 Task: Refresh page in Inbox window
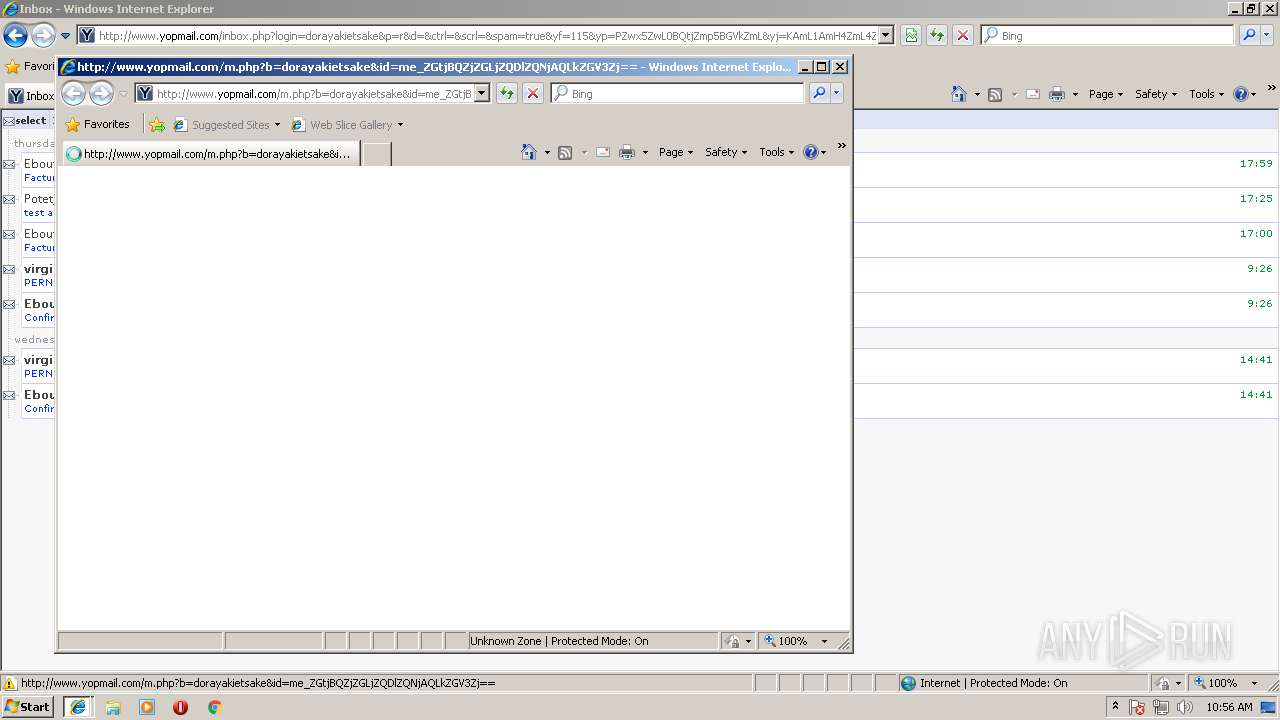(x=937, y=35)
